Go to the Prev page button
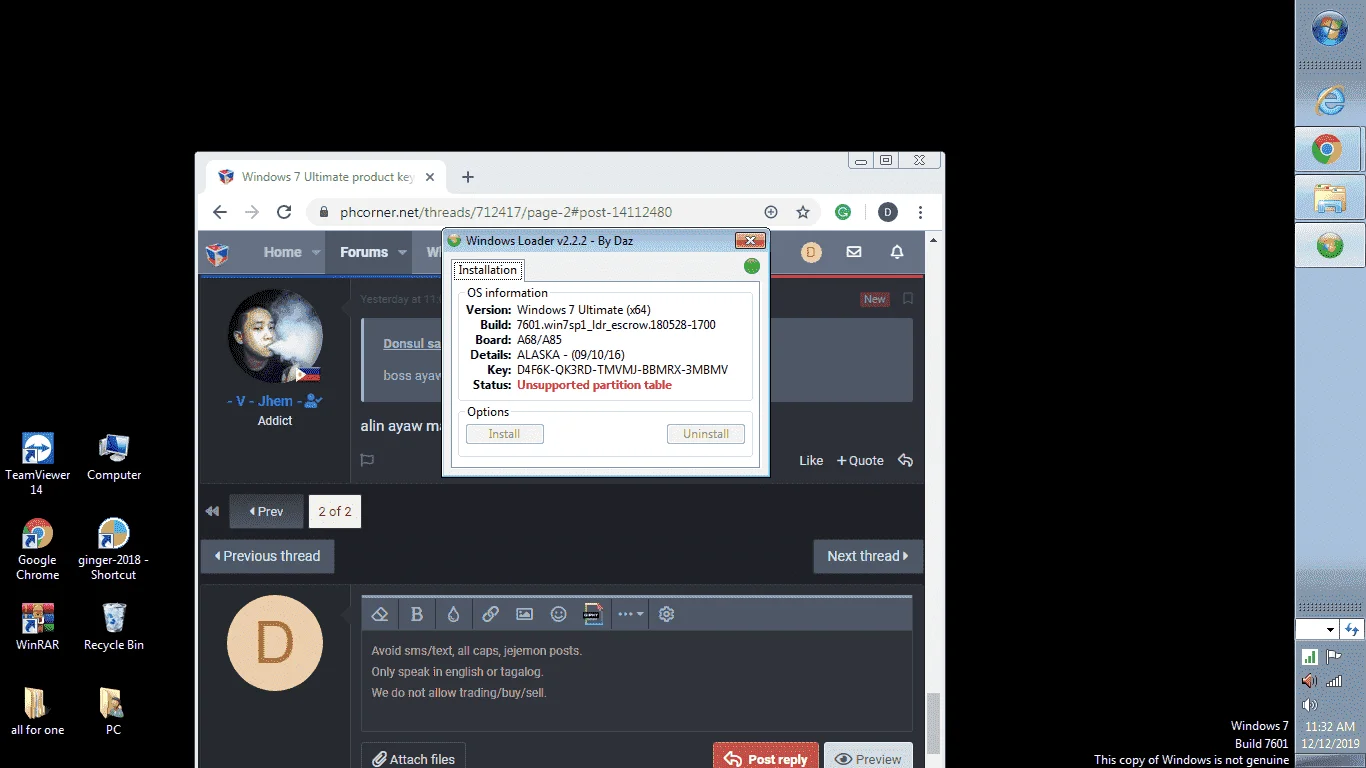Image resolution: width=1366 pixels, height=768 pixels. [266, 511]
